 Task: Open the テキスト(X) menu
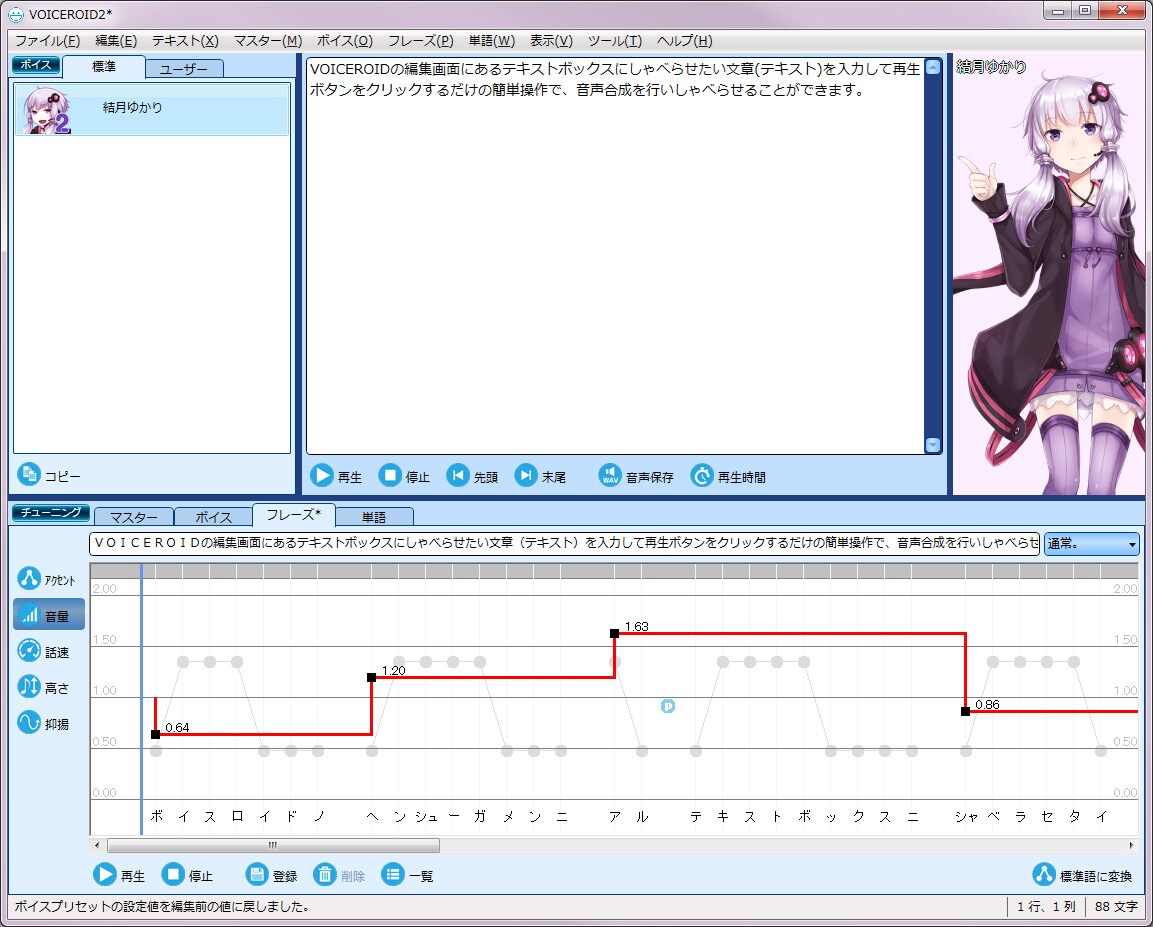point(185,41)
